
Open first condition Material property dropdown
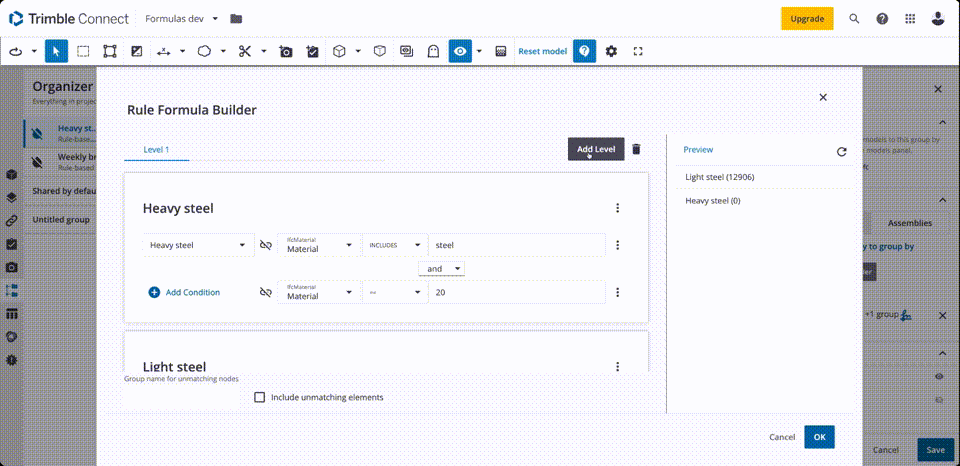pyautogui.click(x=319, y=245)
